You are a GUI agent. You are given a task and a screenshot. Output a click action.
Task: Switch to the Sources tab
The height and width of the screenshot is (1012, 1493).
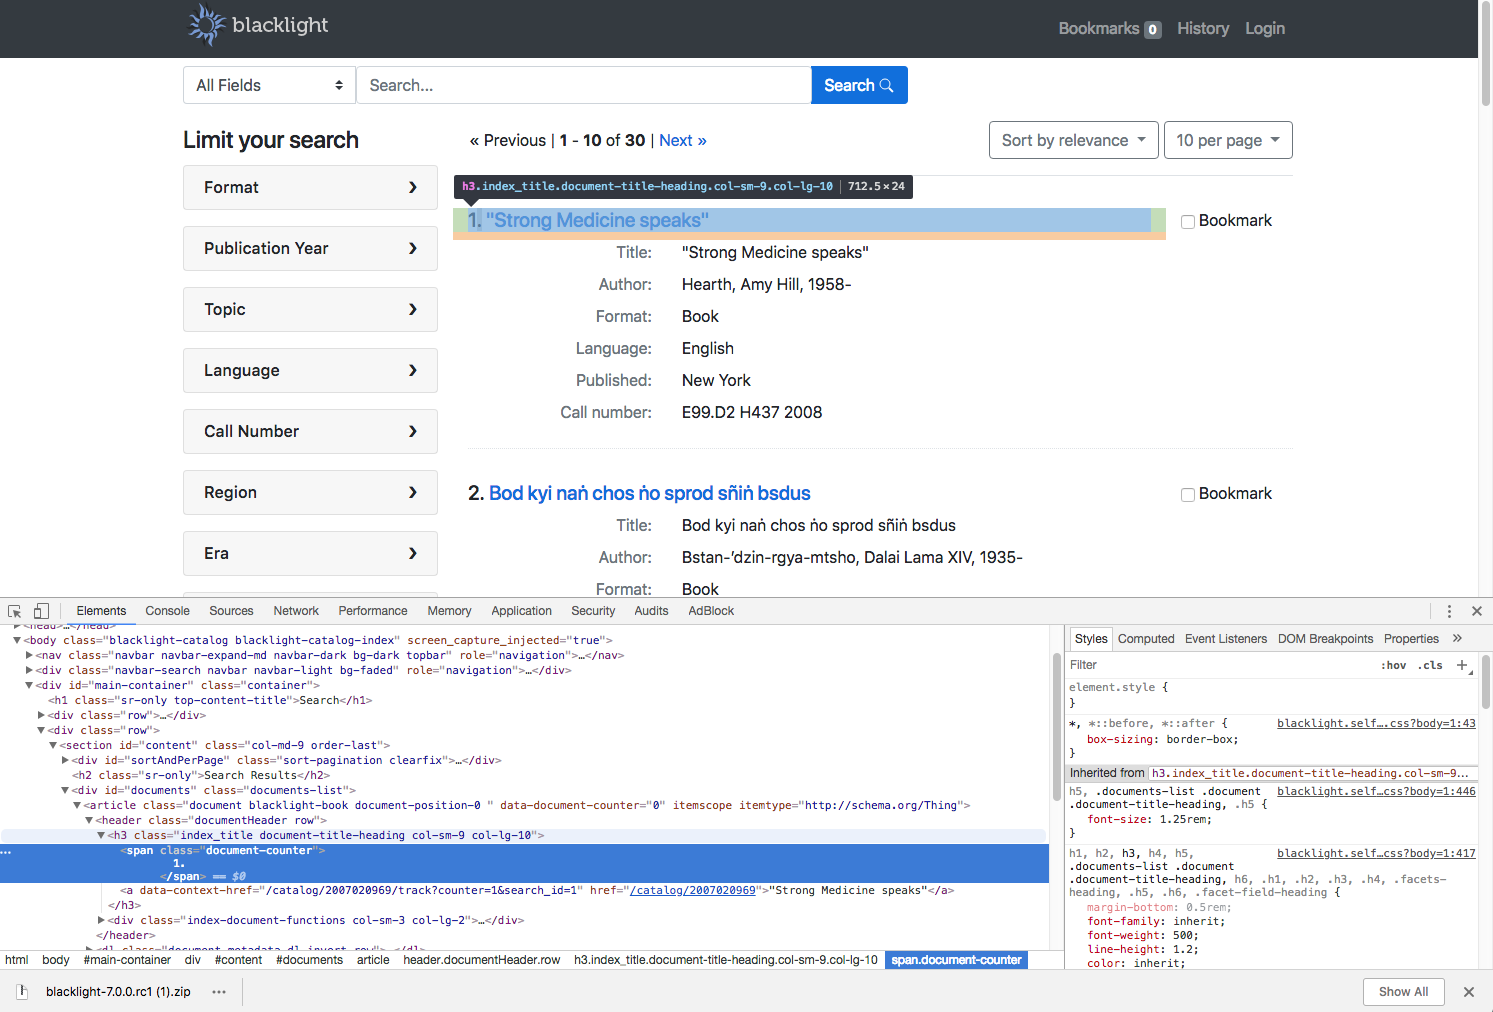[x=231, y=611]
